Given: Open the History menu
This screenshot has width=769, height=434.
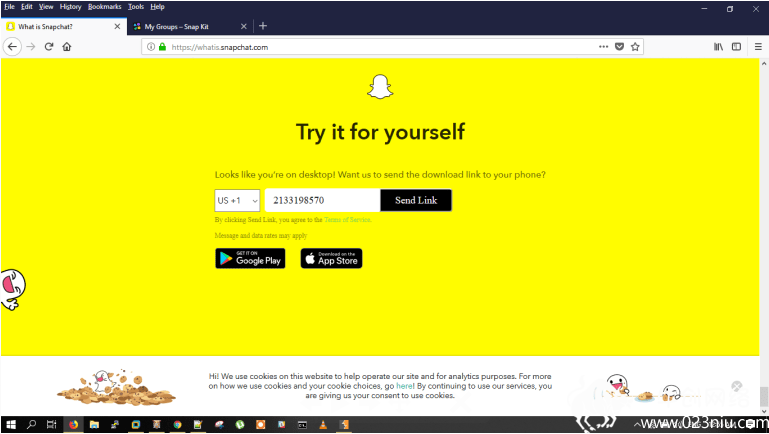Looking at the screenshot, I should coord(70,7).
